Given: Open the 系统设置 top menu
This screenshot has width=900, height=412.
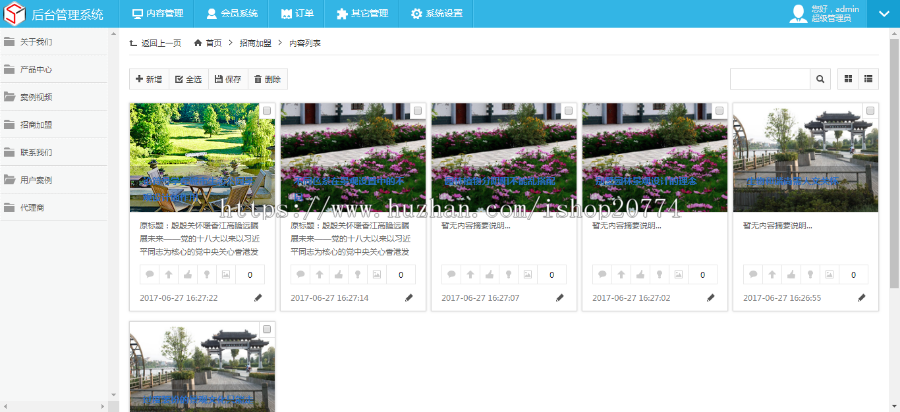Looking at the screenshot, I should (436, 14).
